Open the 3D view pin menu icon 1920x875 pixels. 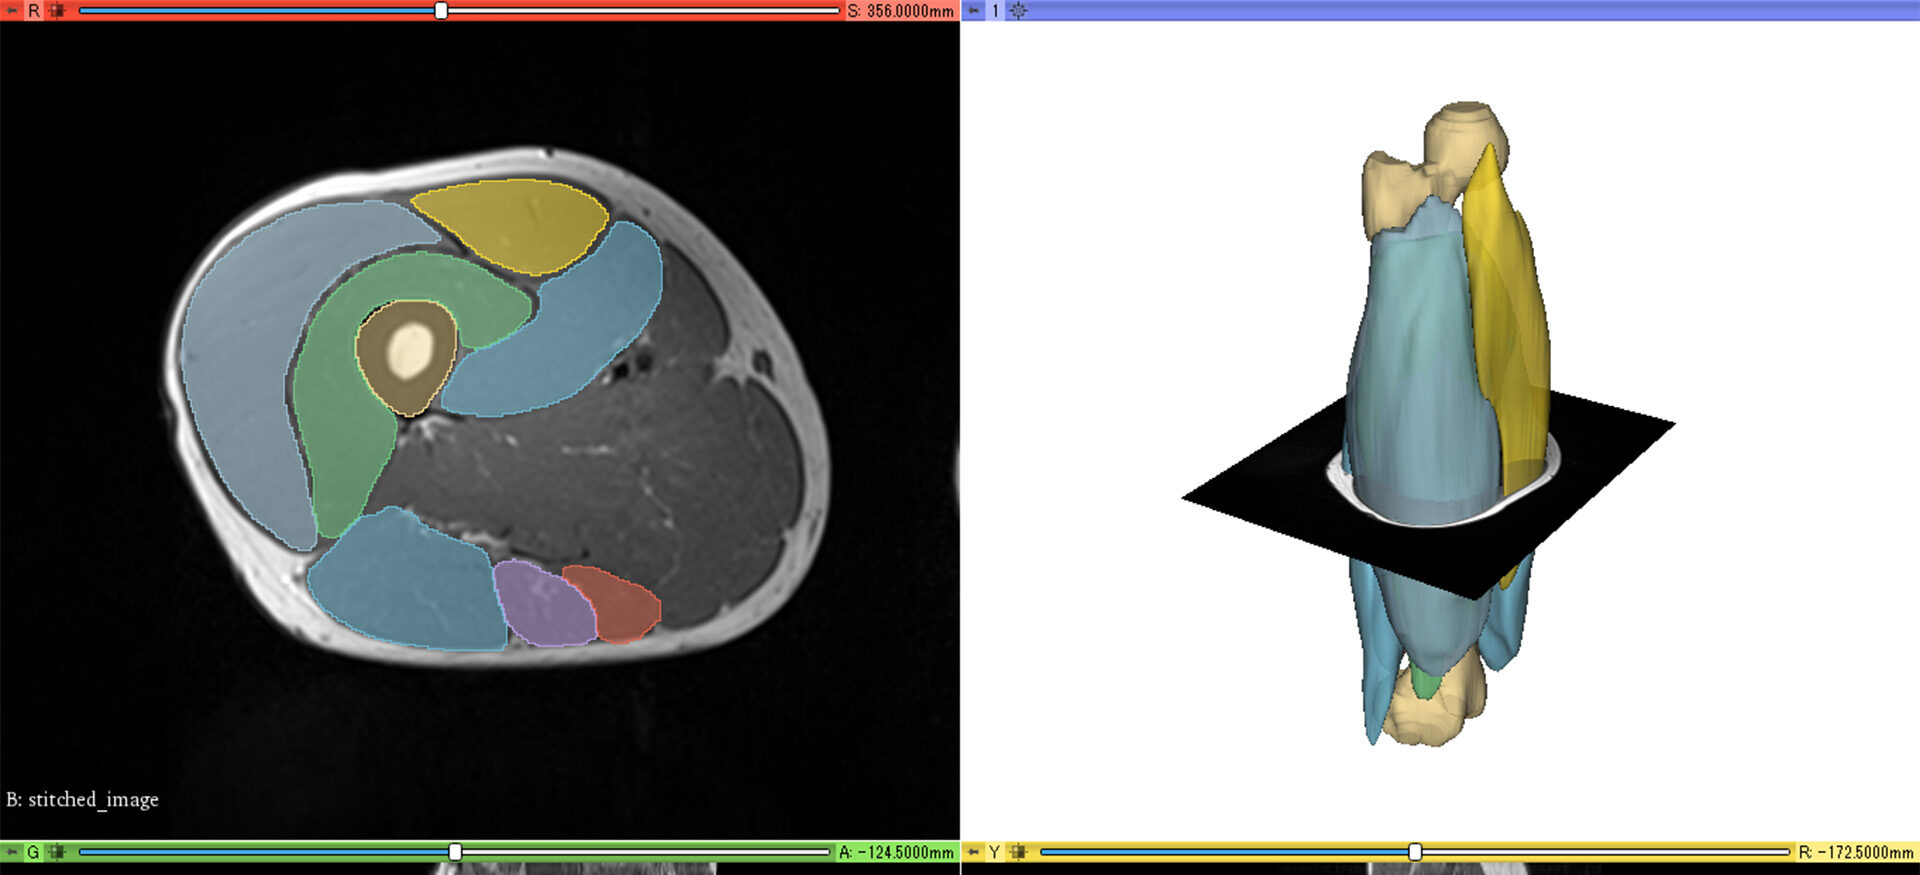point(973,10)
